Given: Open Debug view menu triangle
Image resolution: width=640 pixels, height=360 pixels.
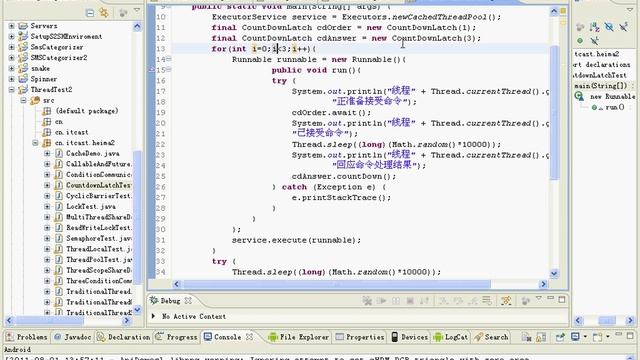Looking at the screenshot, I should pos(538,299).
